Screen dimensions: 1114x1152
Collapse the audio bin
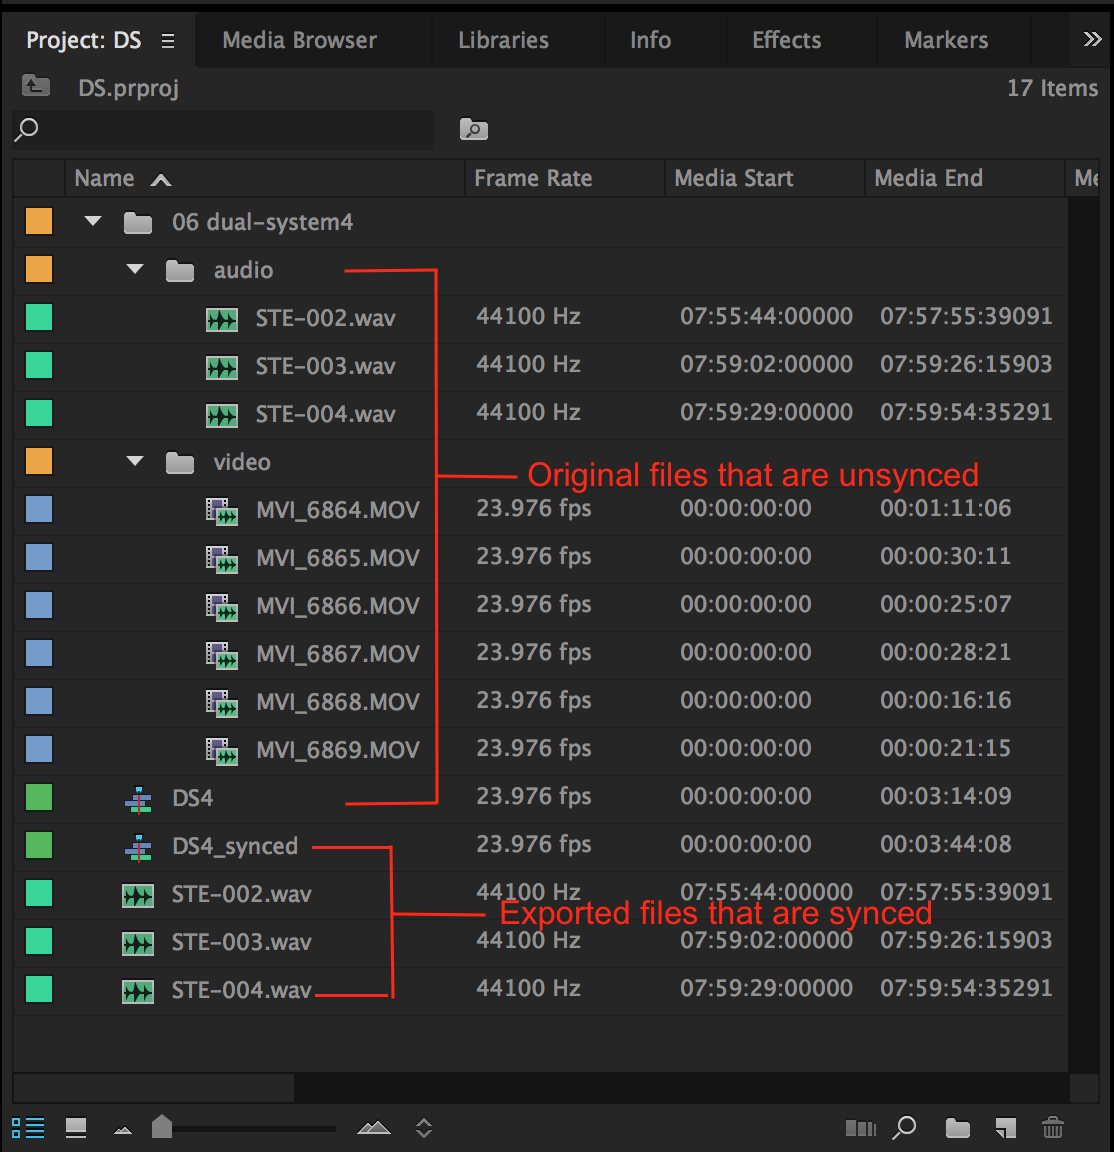(135, 270)
